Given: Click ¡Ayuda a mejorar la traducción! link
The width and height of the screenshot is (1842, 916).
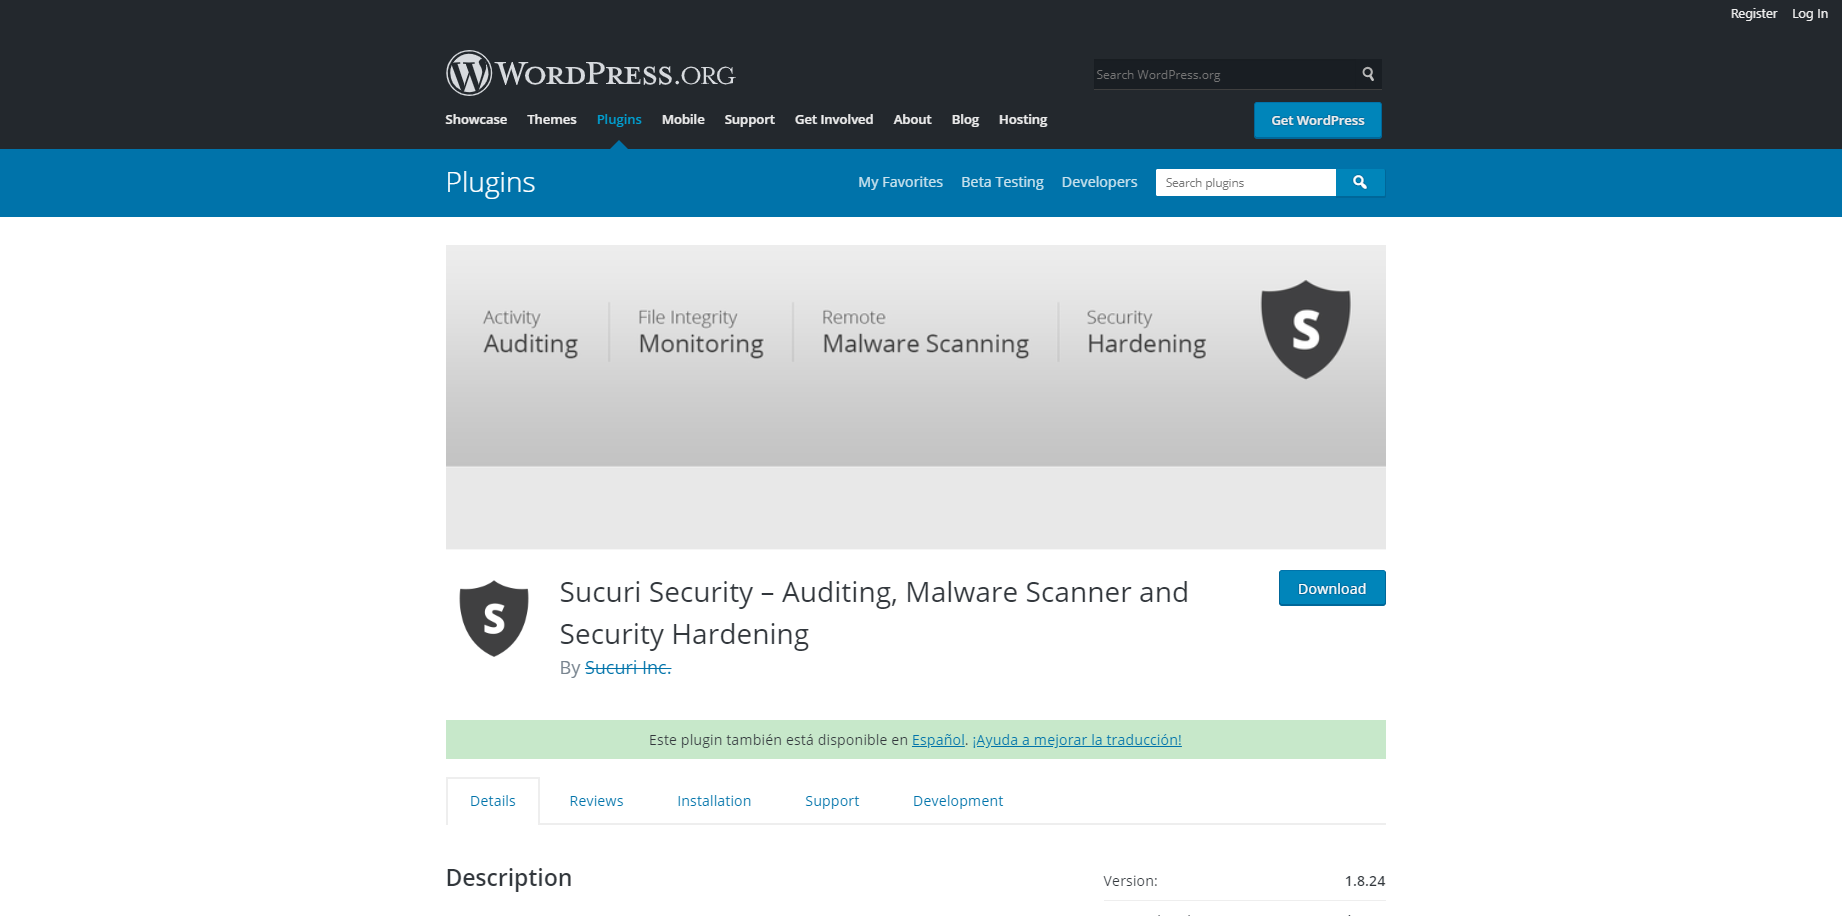Looking at the screenshot, I should (x=1077, y=740).
